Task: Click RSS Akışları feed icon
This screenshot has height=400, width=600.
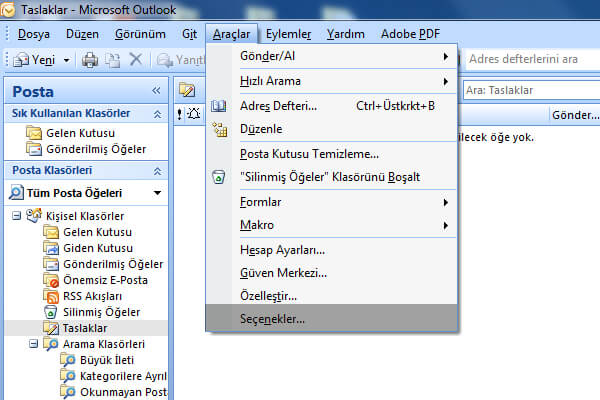Action: [x=51, y=296]
